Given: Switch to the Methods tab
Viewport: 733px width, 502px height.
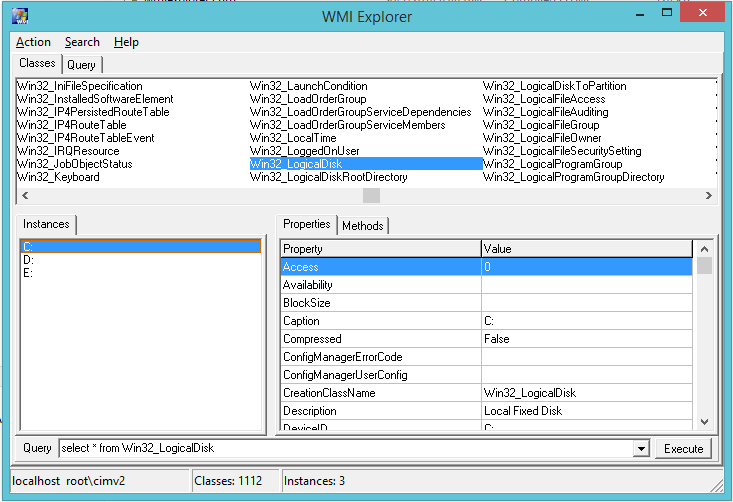Looking at the screenshot, I should 363,226.
